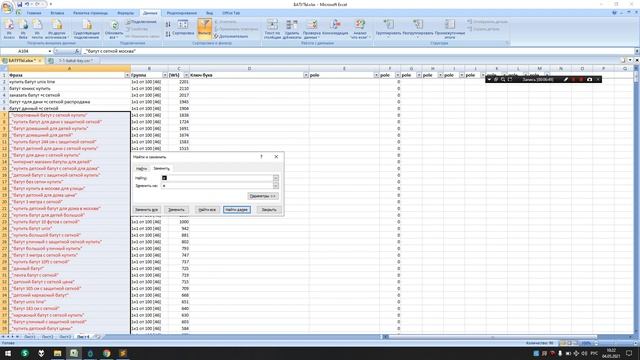
Task: Click Find All in the dialog
Action: (207, 209)
